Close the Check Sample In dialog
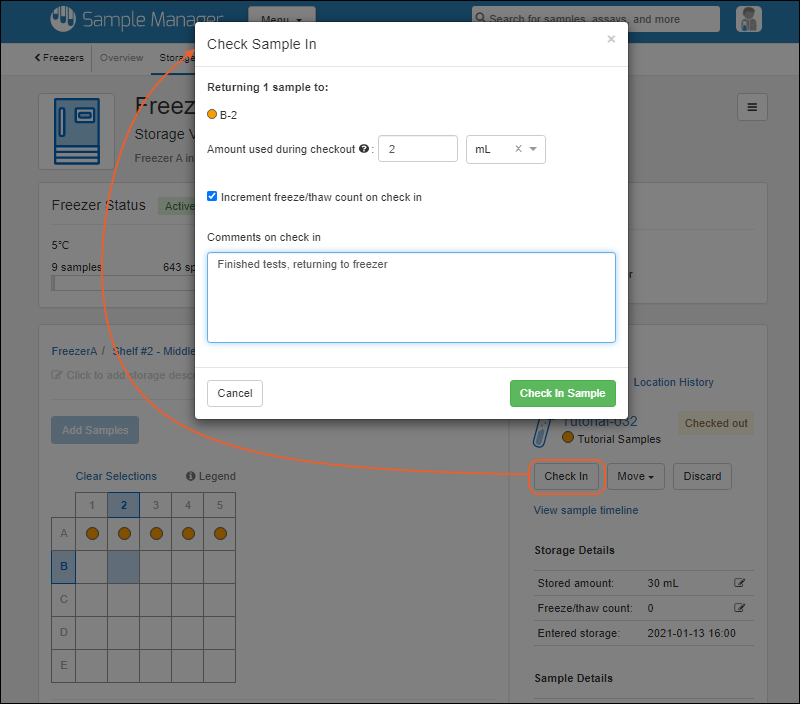 [611, 39]
